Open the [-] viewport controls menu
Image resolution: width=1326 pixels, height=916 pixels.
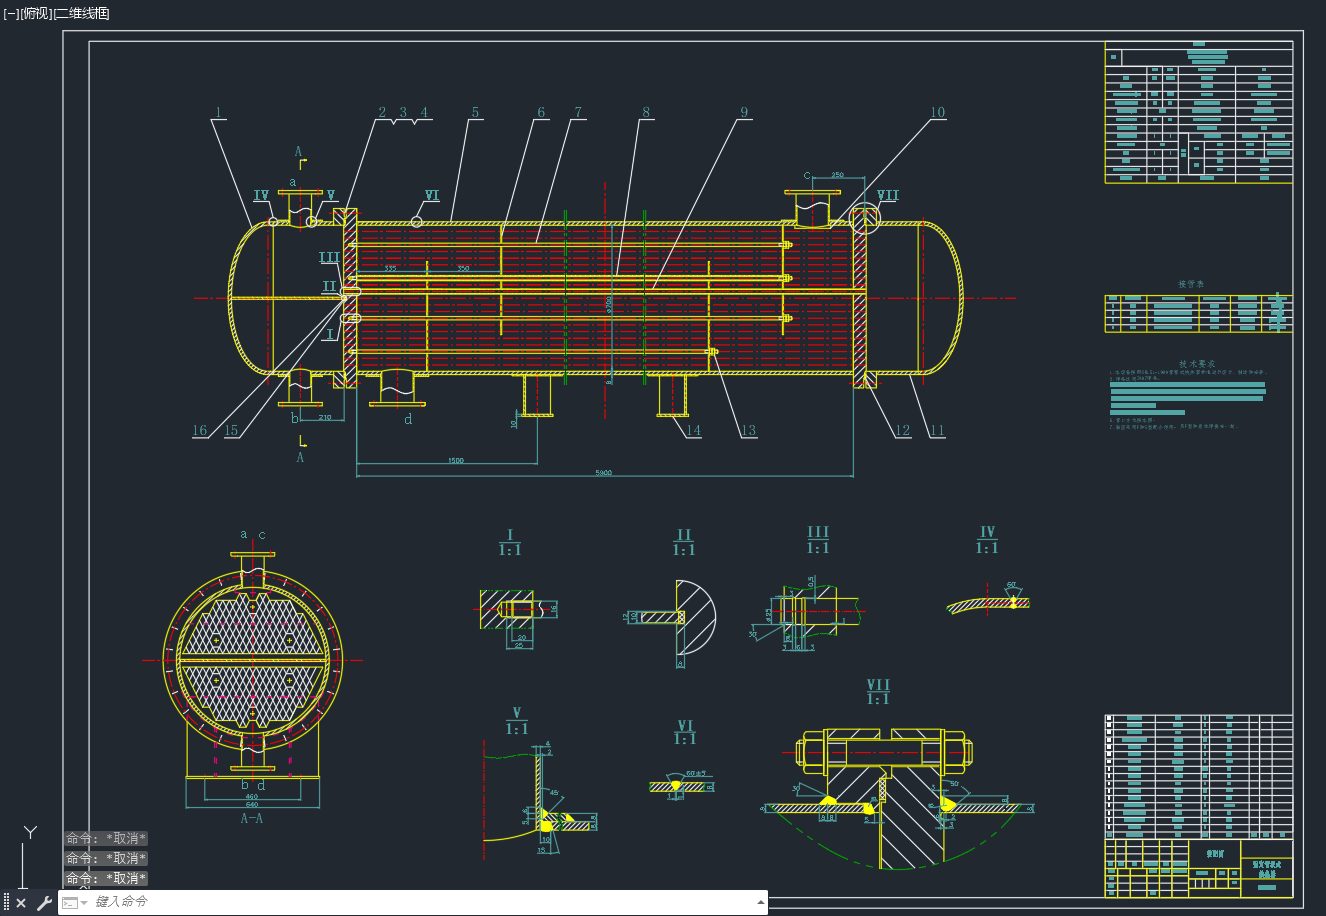point(11,13)
